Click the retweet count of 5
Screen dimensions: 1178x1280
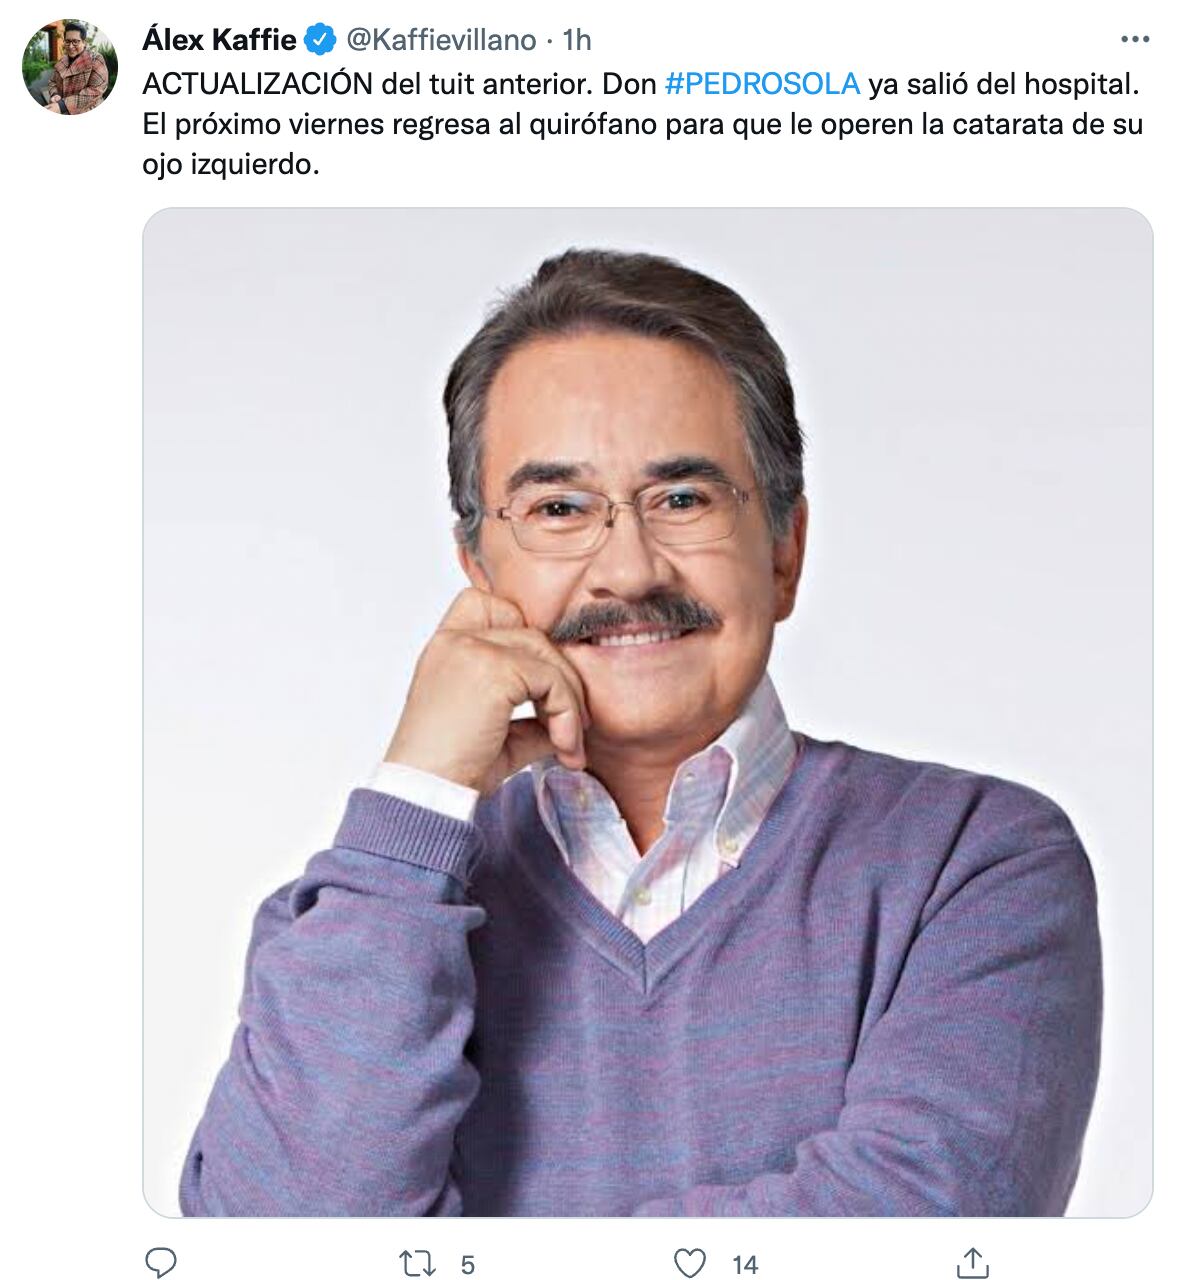click(x=467, y=1265)
